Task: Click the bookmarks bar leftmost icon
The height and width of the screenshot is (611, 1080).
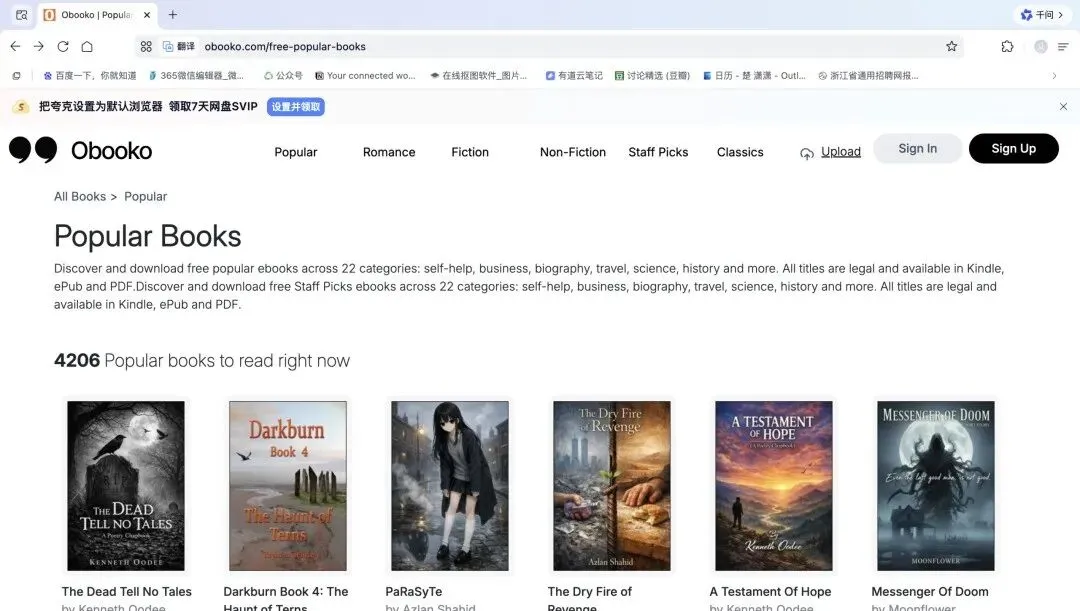Action: pos(17,76)
